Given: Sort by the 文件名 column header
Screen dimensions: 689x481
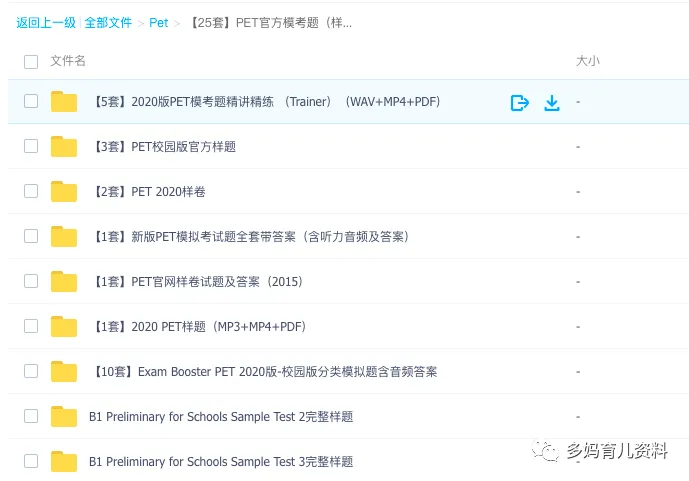Looking at the screenshot, I should coord(68,61).
